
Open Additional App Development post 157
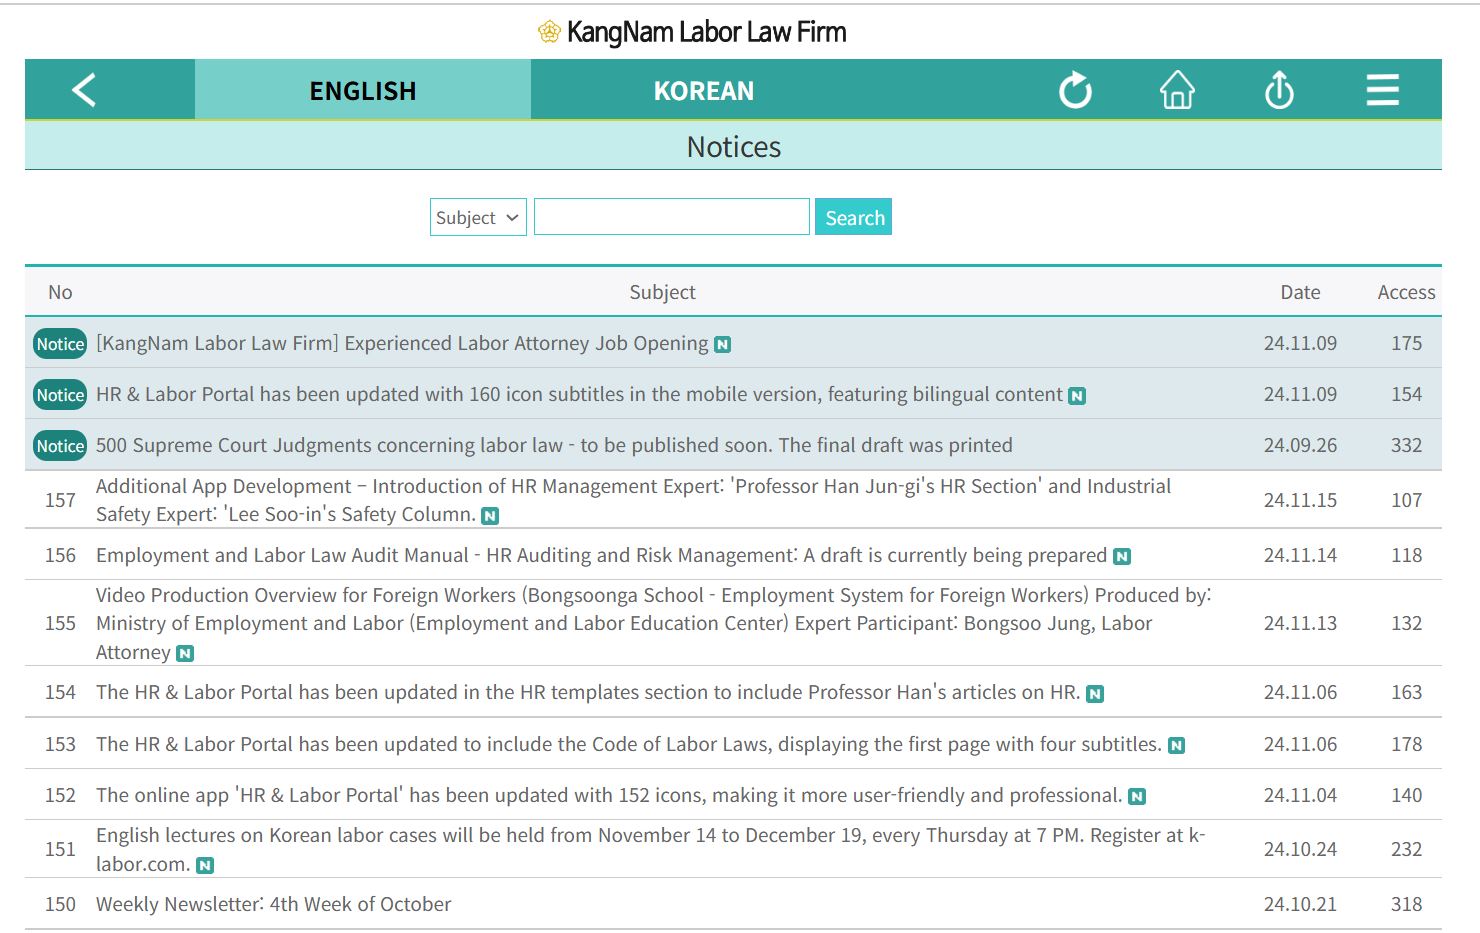tap(633, 500)
